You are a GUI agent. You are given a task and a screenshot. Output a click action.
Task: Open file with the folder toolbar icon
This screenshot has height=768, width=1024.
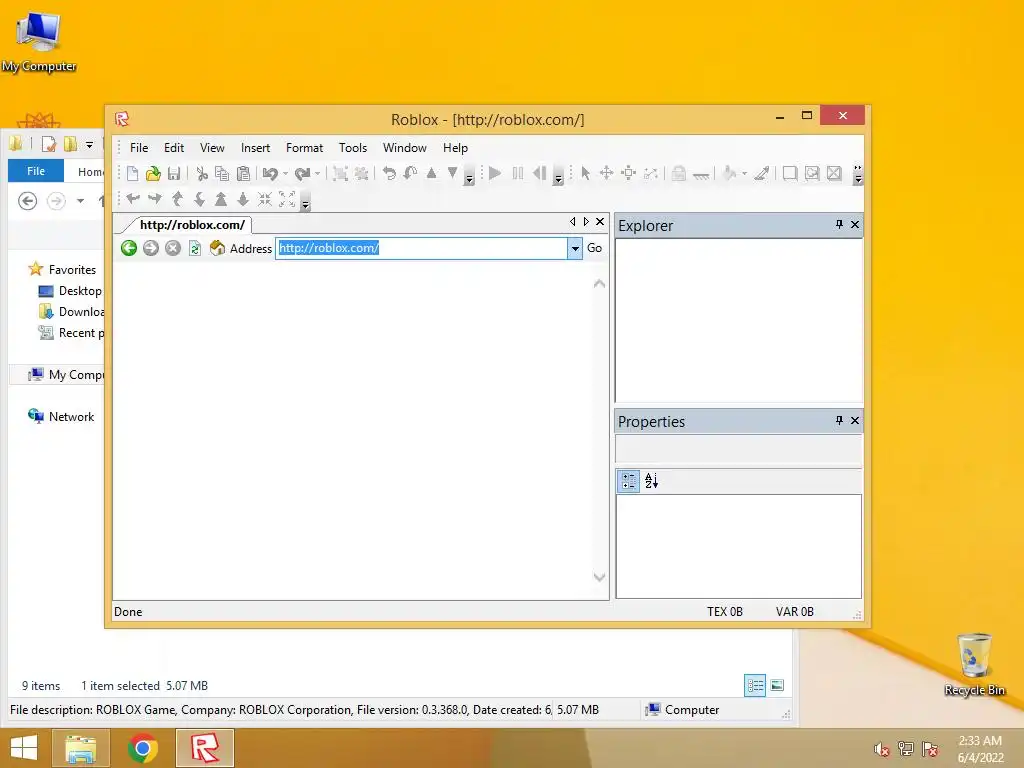[x=153, y=173]
